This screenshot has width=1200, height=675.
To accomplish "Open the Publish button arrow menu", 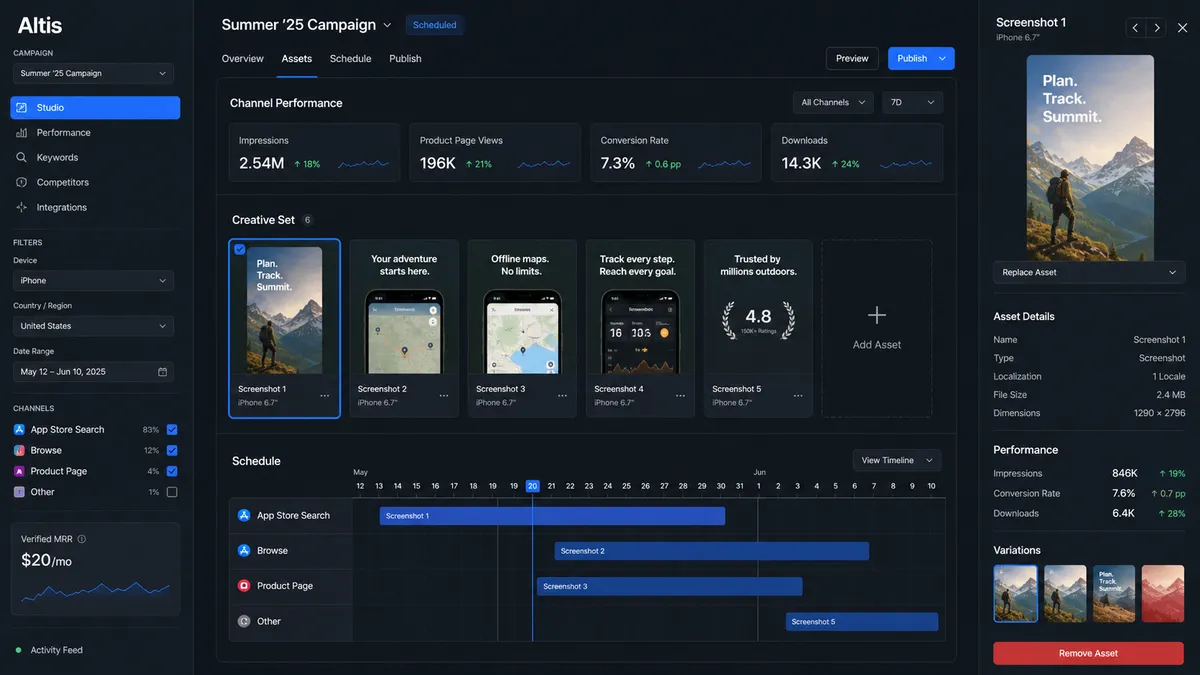I will tap(943, 59).
